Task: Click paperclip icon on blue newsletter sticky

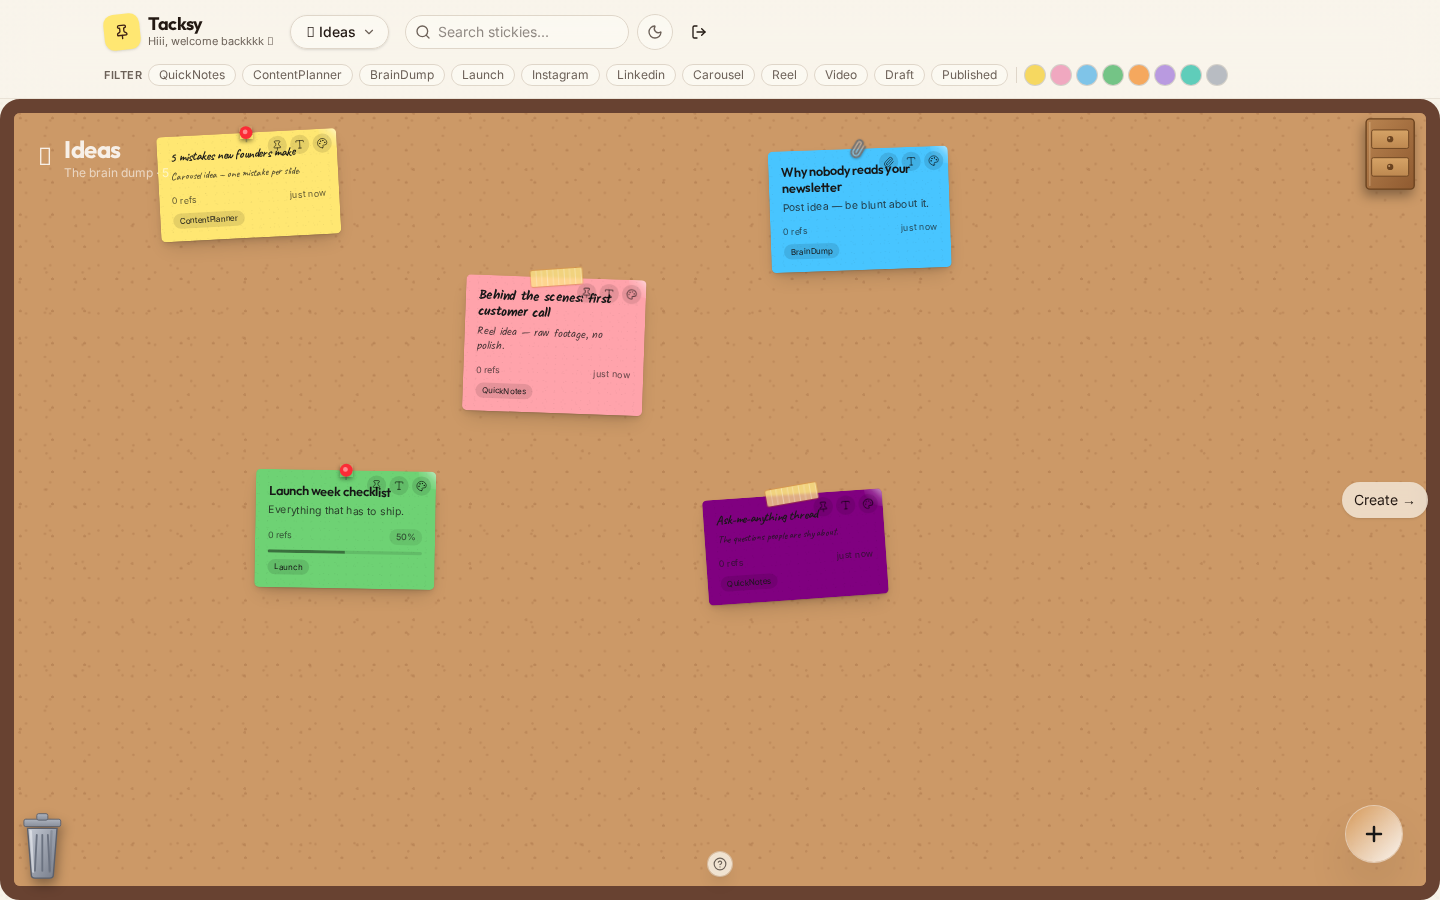Action: click(x=888, y=162)
